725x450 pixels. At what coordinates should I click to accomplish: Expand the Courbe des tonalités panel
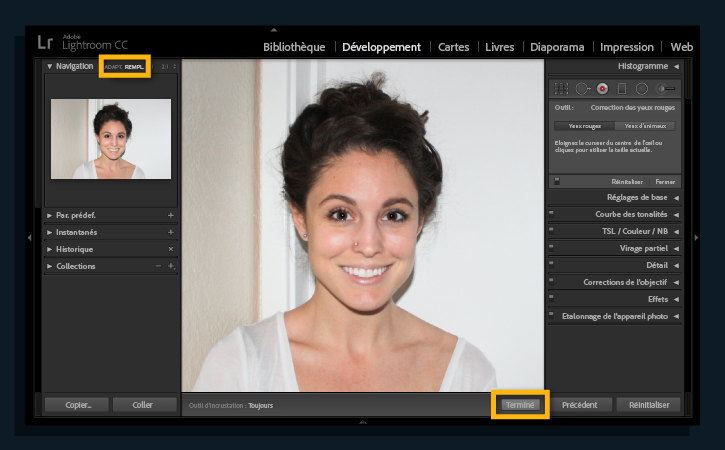pos(676,215)
